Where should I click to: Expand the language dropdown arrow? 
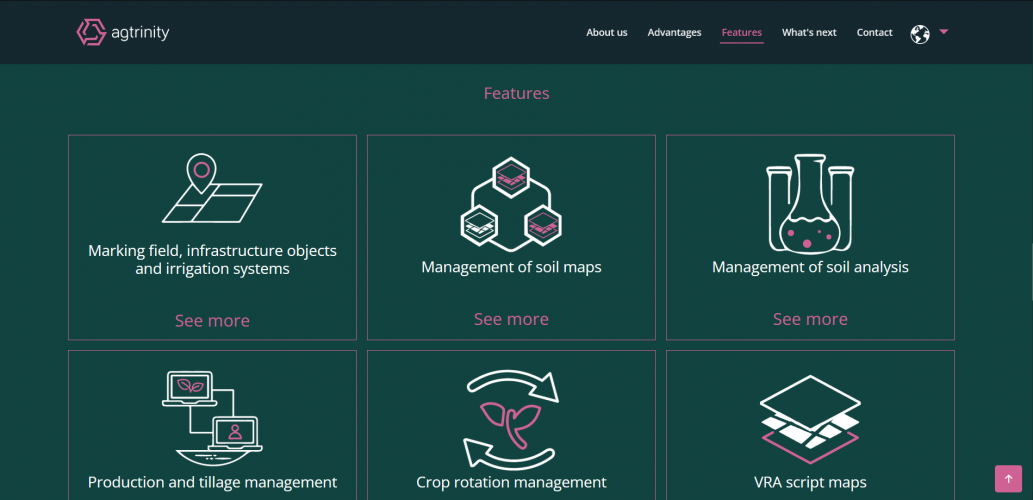click(x=943, y=31)
